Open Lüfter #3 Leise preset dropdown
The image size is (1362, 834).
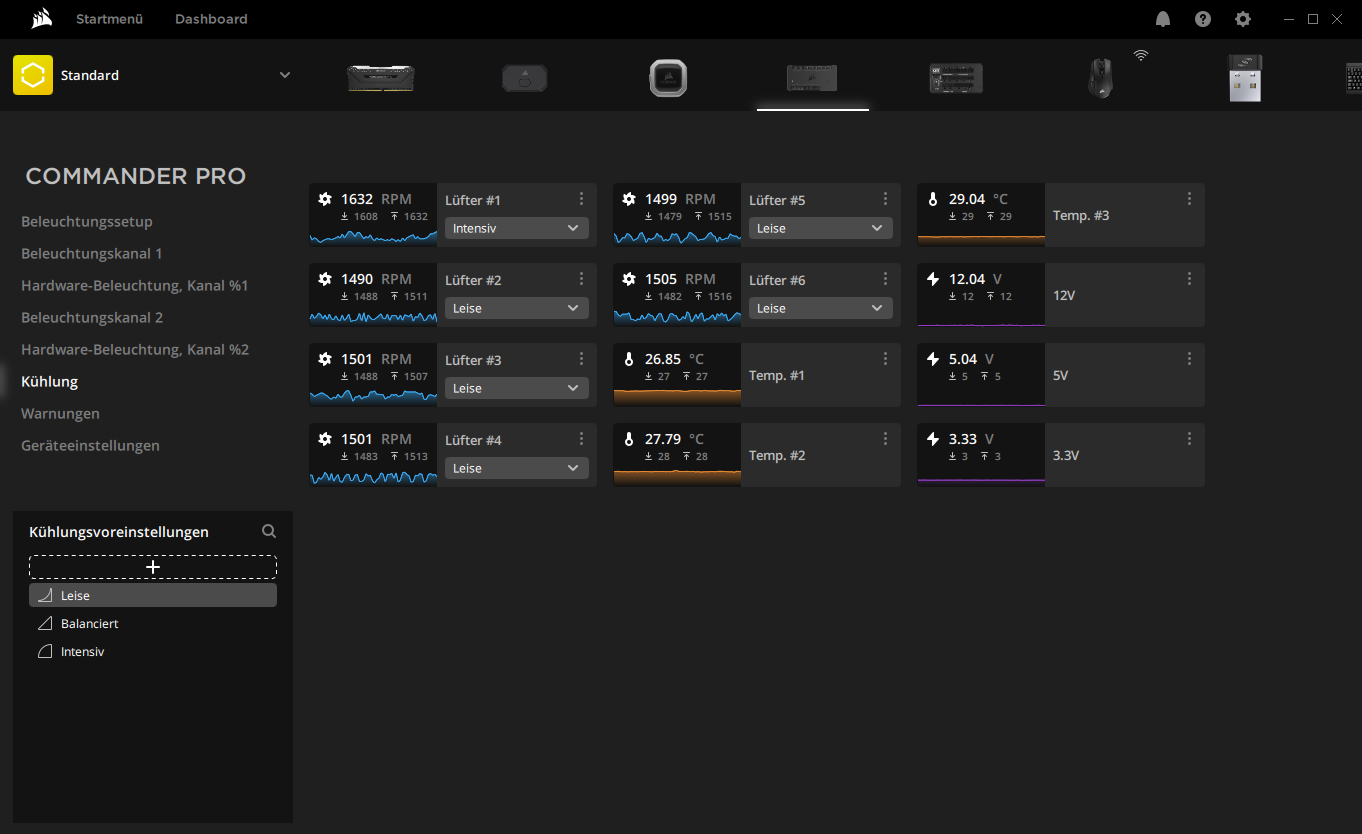point(517,388)
